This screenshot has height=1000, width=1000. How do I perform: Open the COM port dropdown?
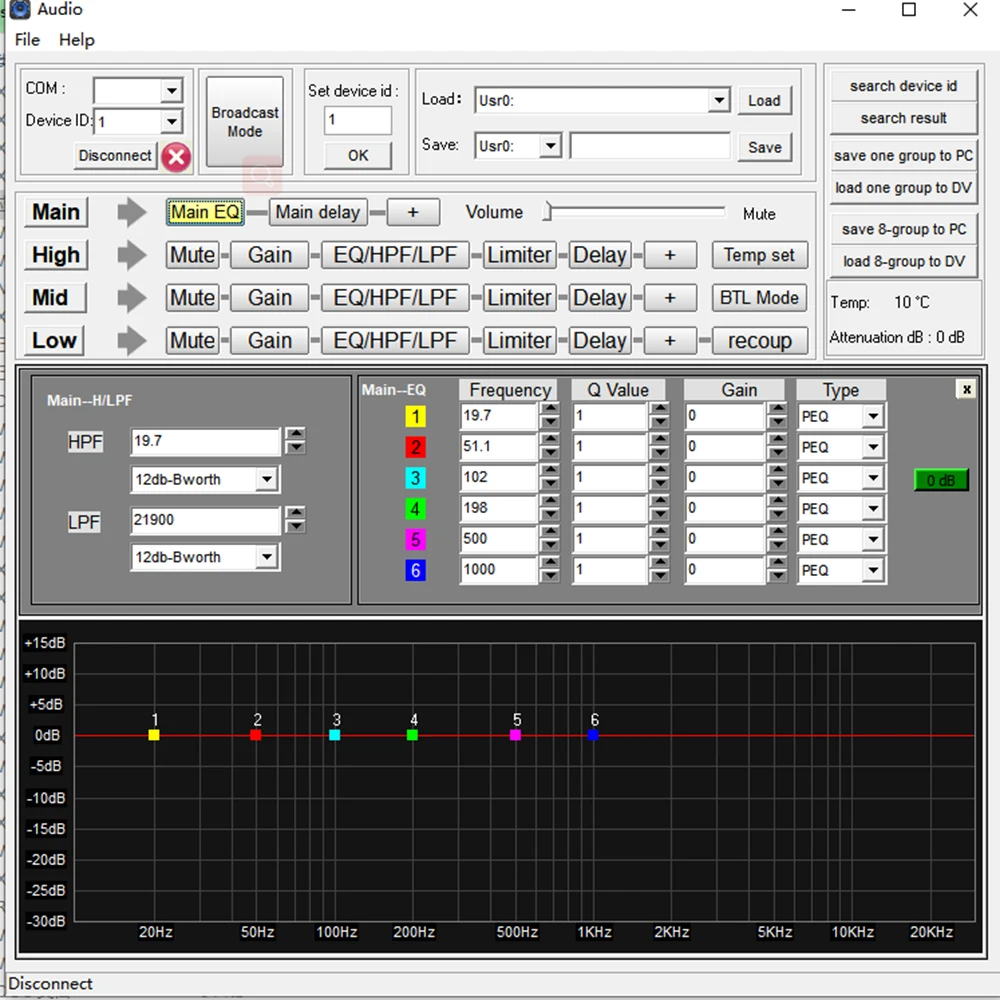[172, 91]
